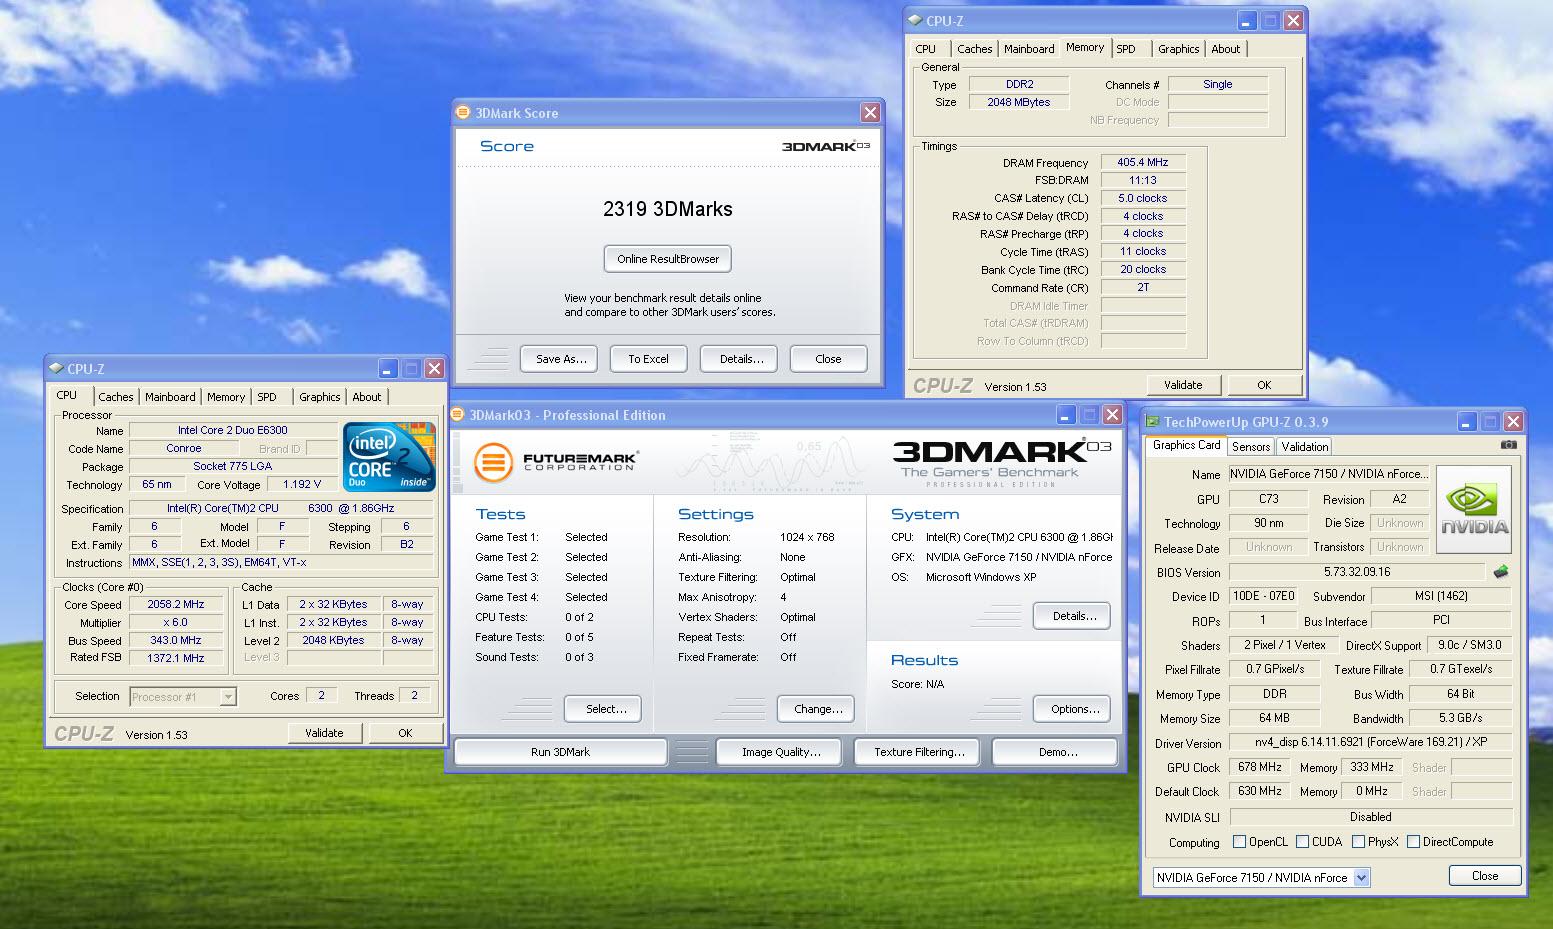Click the GPU-Z screenshot camera icon
Viewport: 1553px width, 929px height.
[x=1509, y=445]
